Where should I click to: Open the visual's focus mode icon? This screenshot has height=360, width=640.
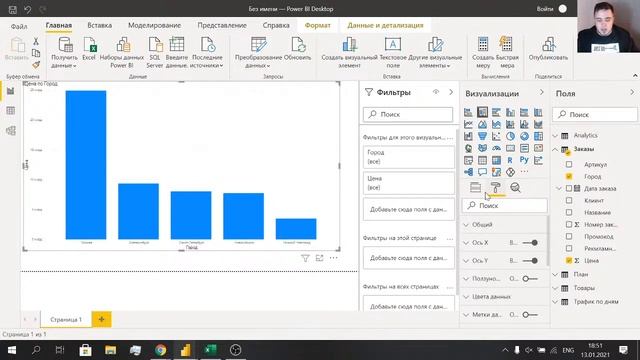(319, 258)
